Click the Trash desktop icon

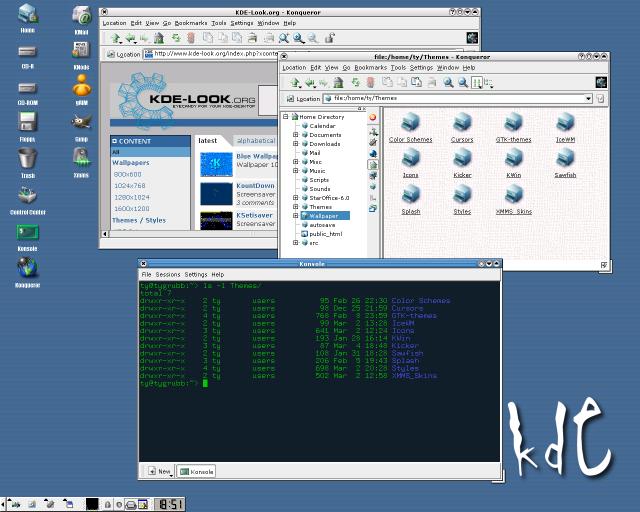27,158
